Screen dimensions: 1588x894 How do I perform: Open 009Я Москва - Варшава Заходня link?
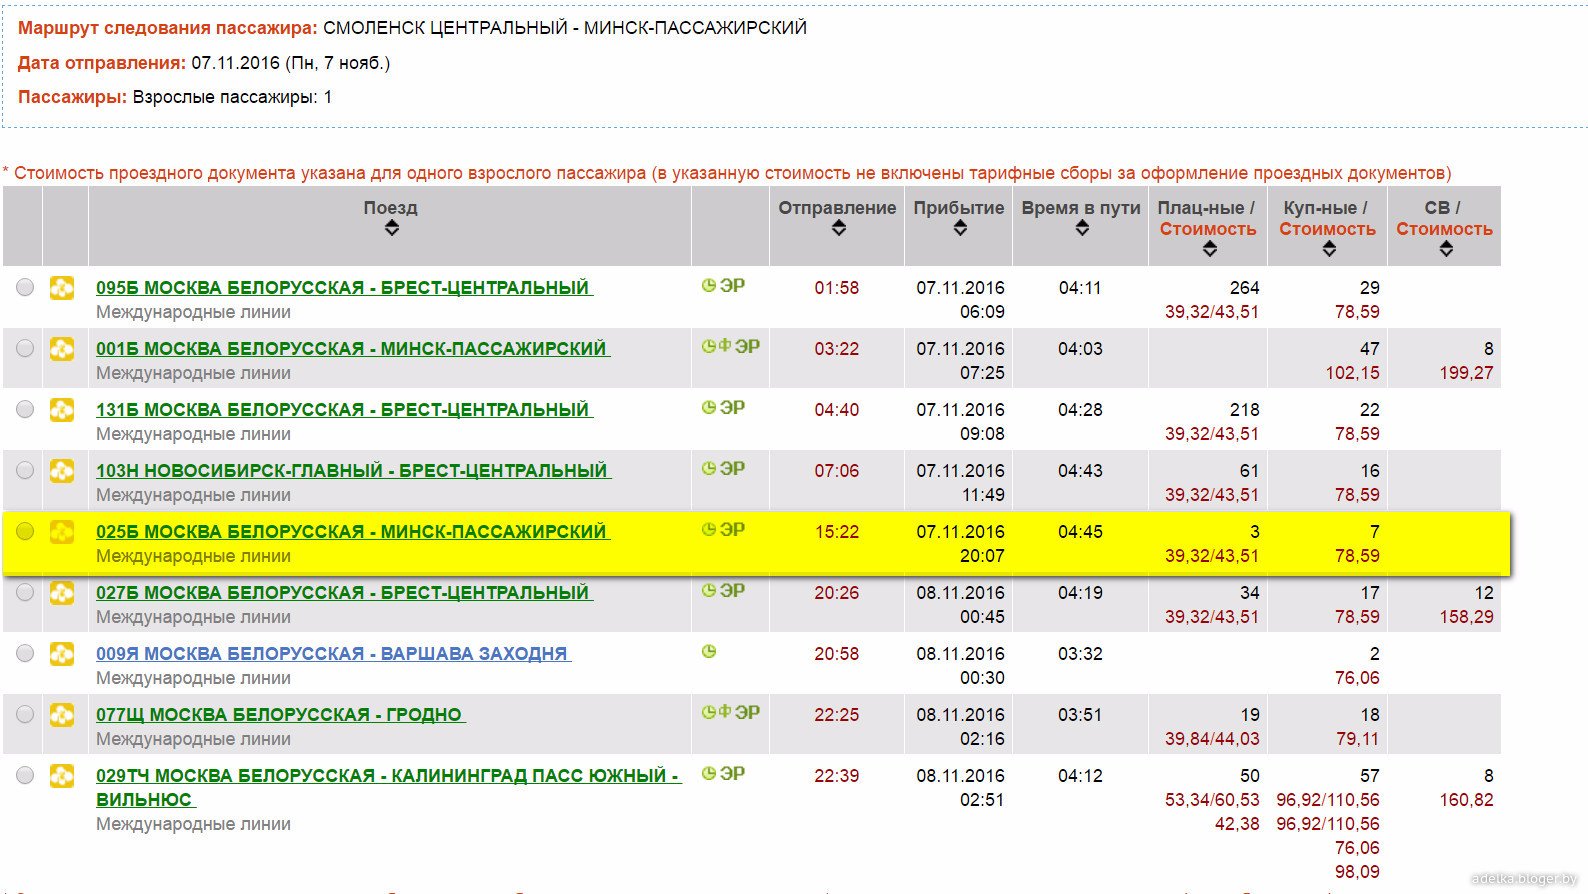(333, 654)
